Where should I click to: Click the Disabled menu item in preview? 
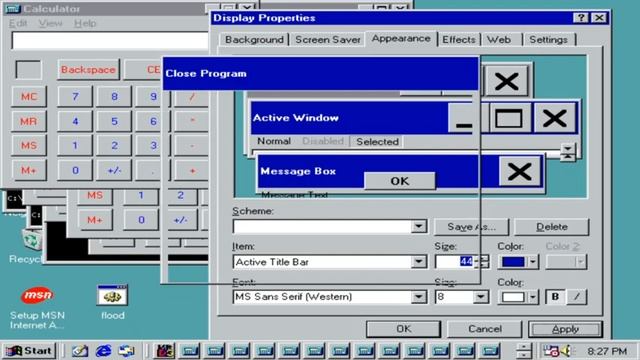click(x=323, y=141)
